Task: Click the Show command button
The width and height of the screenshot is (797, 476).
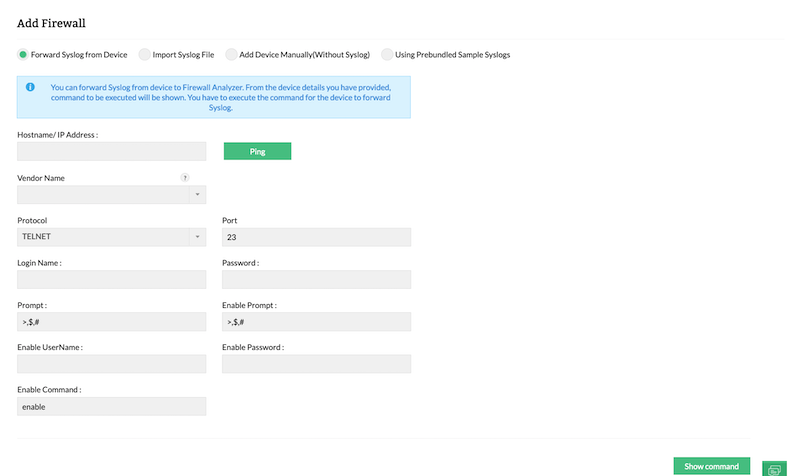Action: coord(712,466)
